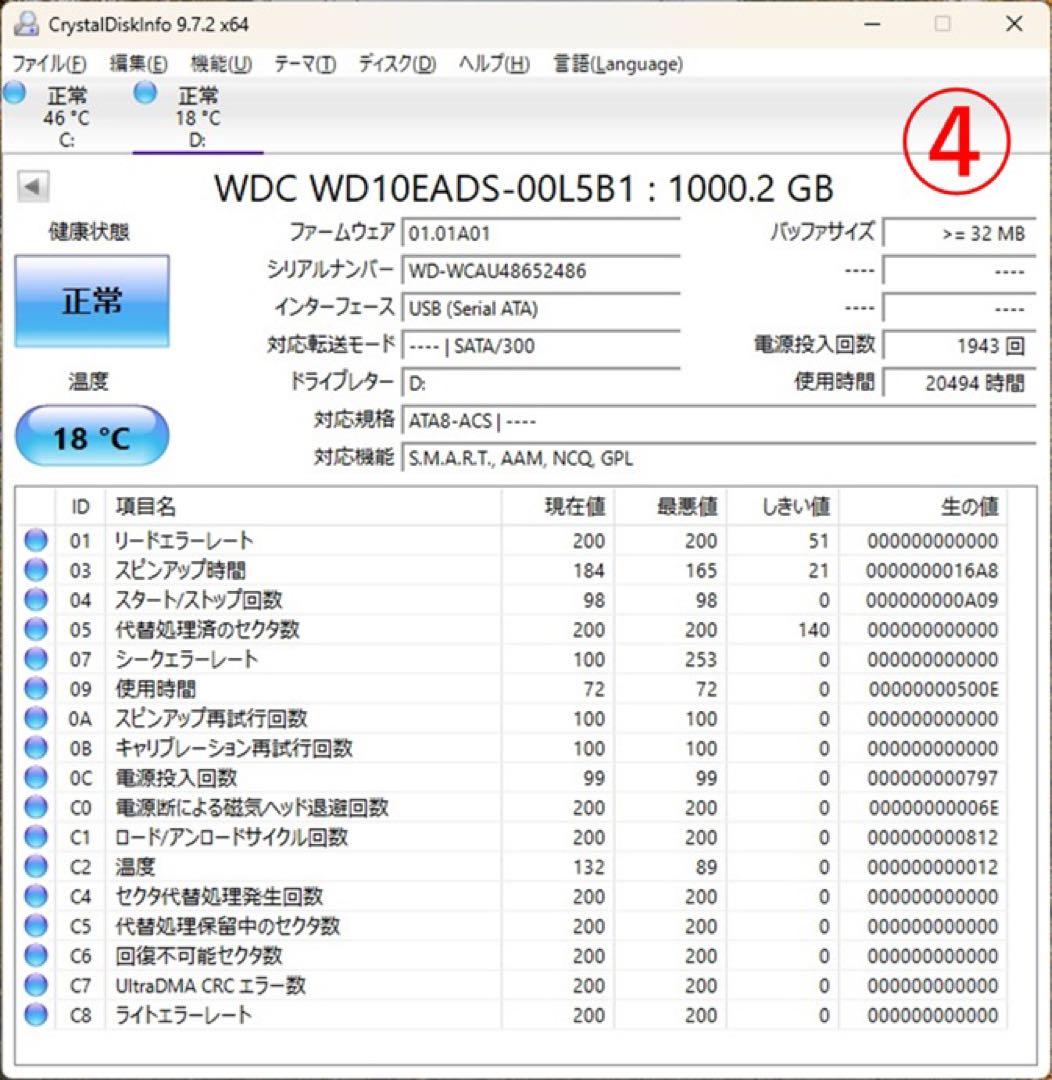This screenshot has width=1052, height=1080.
Task: Click the status icon beside スピンアップ時間
Action: click(35, 571)
